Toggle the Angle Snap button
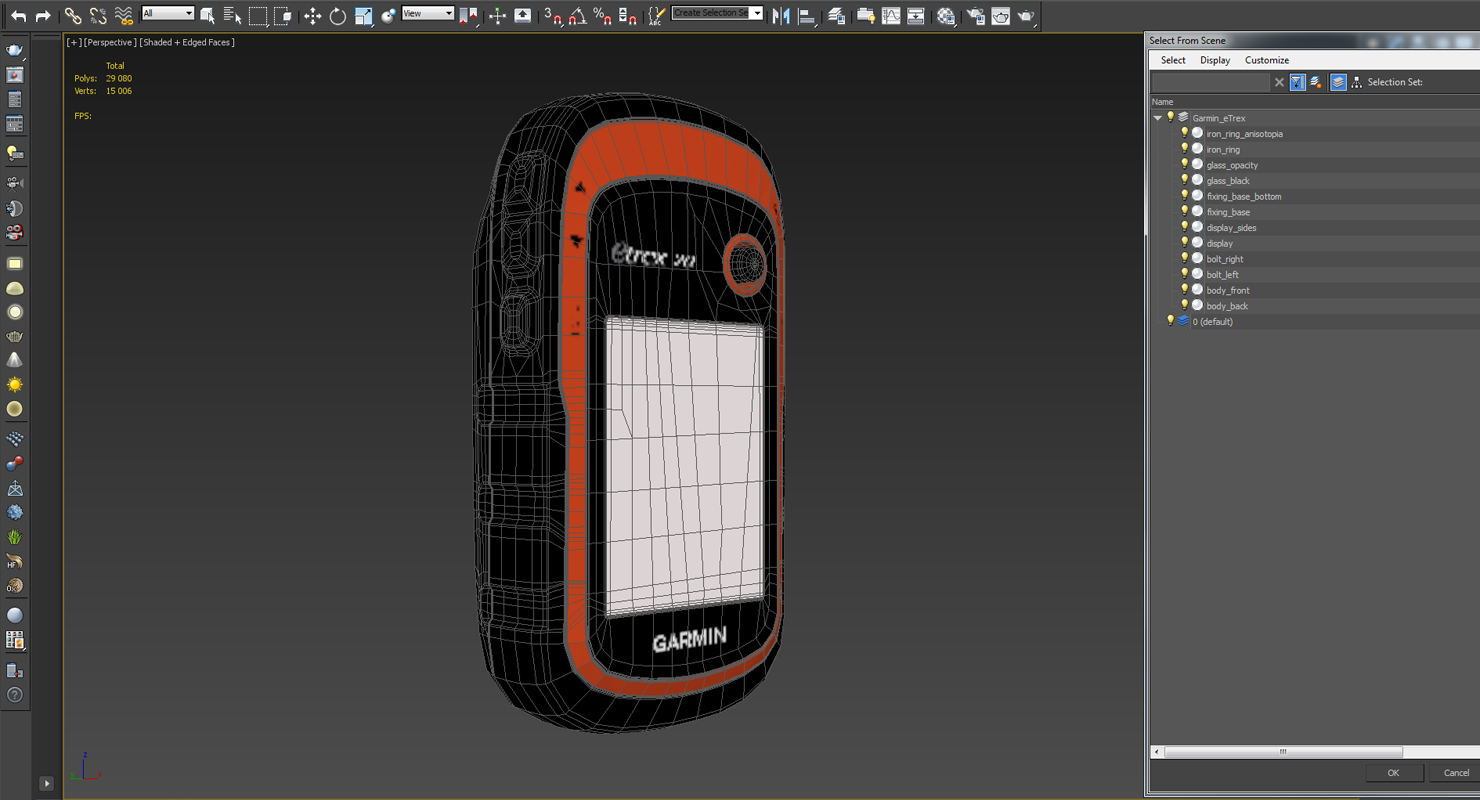The image size is (1480, 800). [x=577, y=16]
